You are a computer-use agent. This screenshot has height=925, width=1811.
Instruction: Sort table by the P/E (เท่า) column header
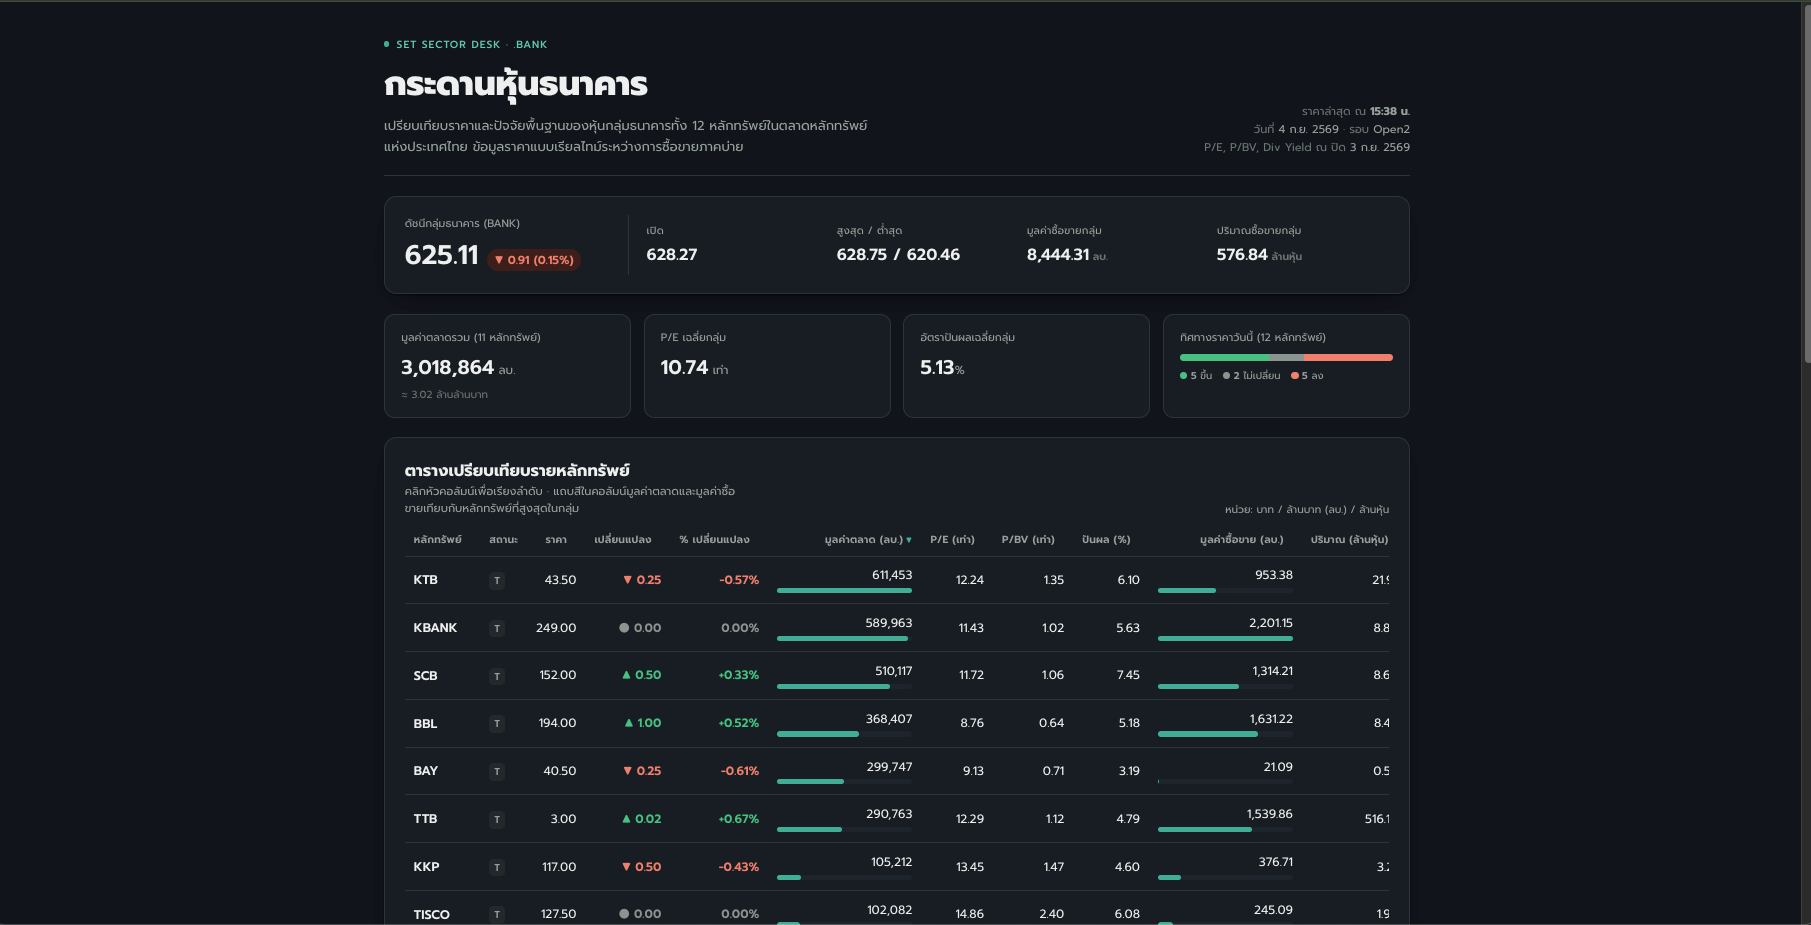point(952,540)
